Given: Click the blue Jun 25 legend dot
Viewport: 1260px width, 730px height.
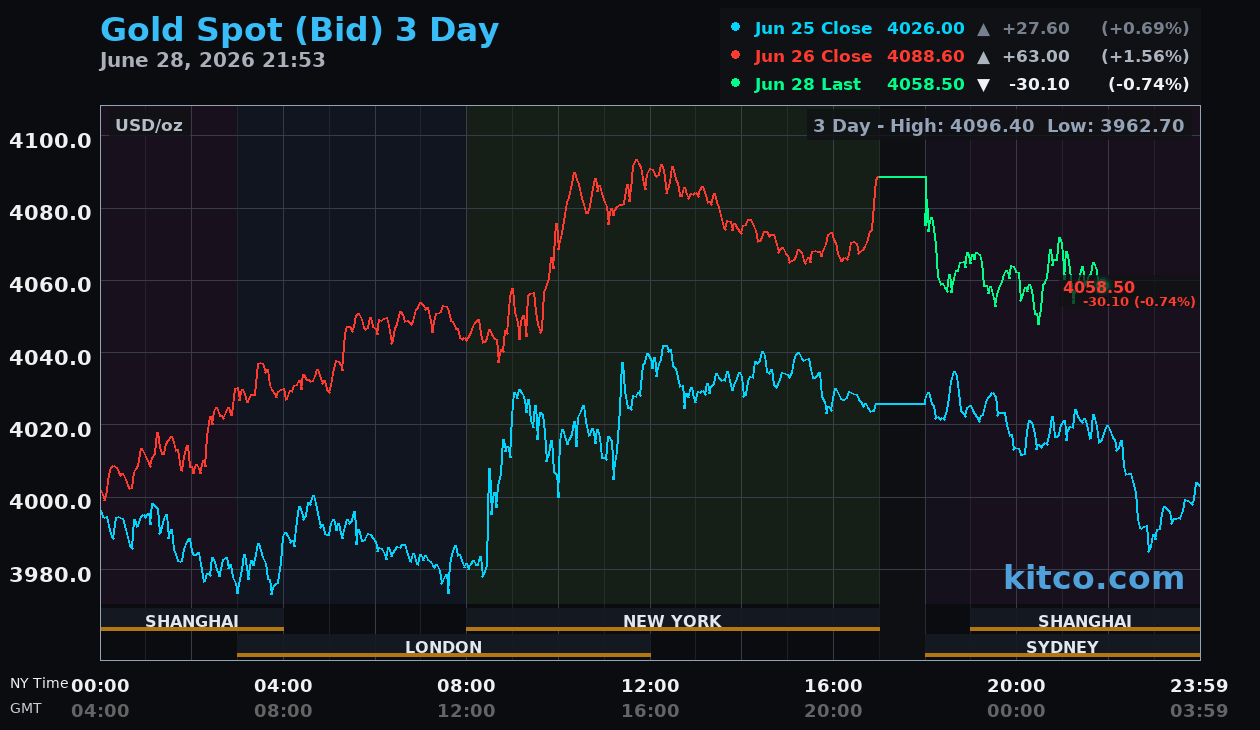Looking at the screenshot, I should (x=736, y=27).
